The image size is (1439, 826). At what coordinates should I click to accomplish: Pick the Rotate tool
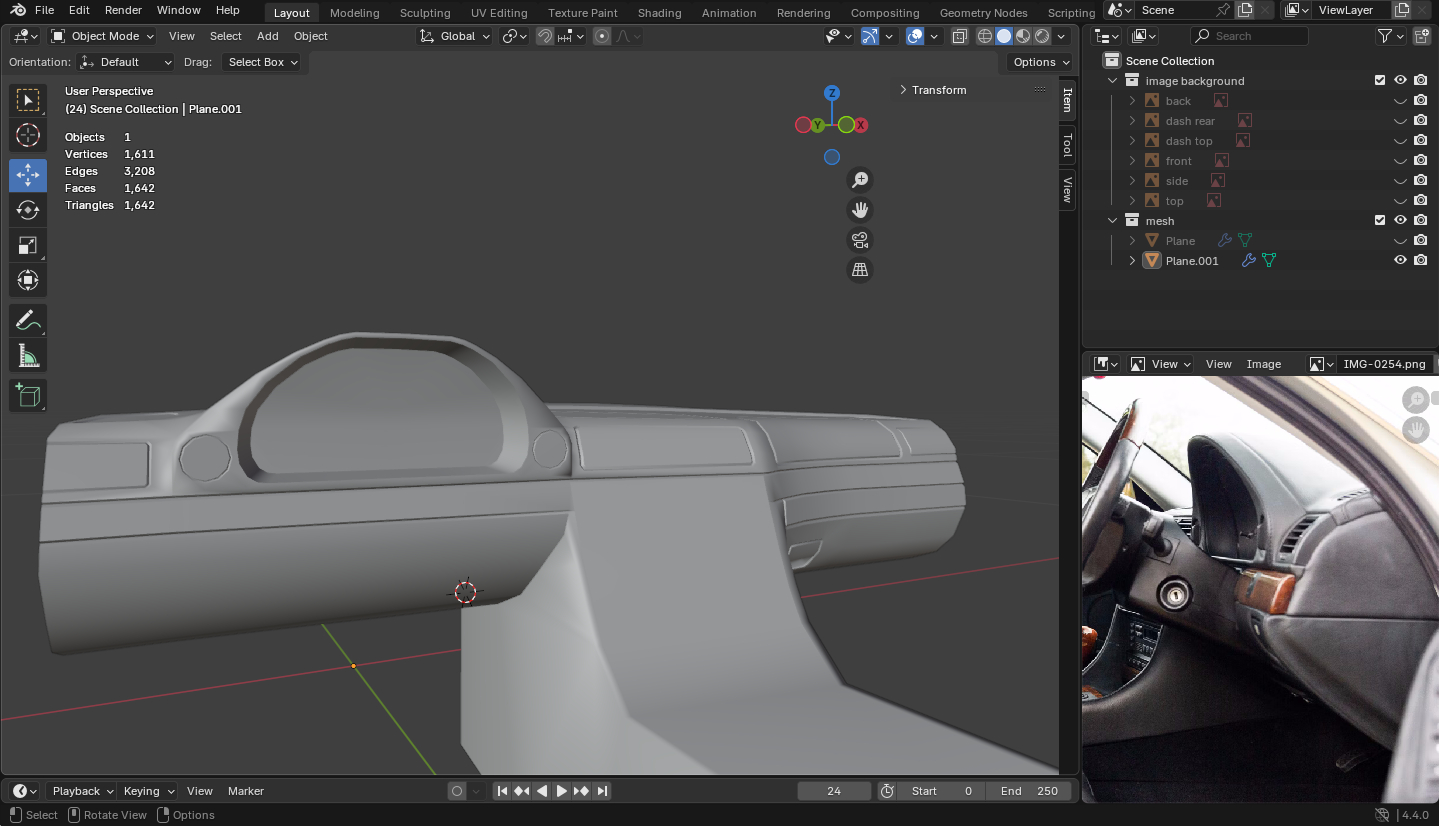[28, 210]
